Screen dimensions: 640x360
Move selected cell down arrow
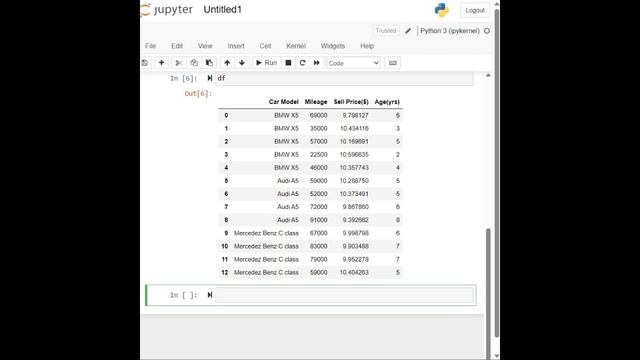[242, 63]
